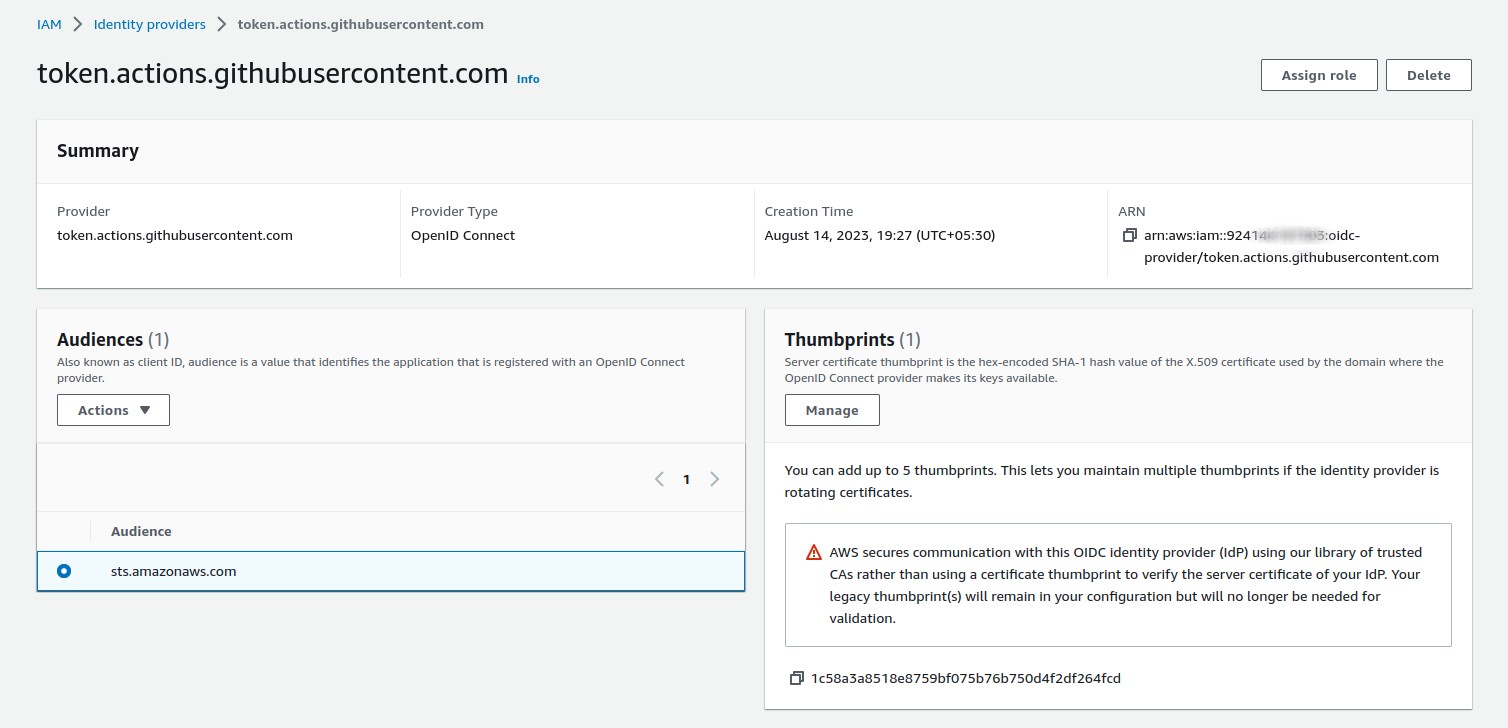Click the current provider name in the breadcrumb
1508x728 pixels.
coord(360,24)
